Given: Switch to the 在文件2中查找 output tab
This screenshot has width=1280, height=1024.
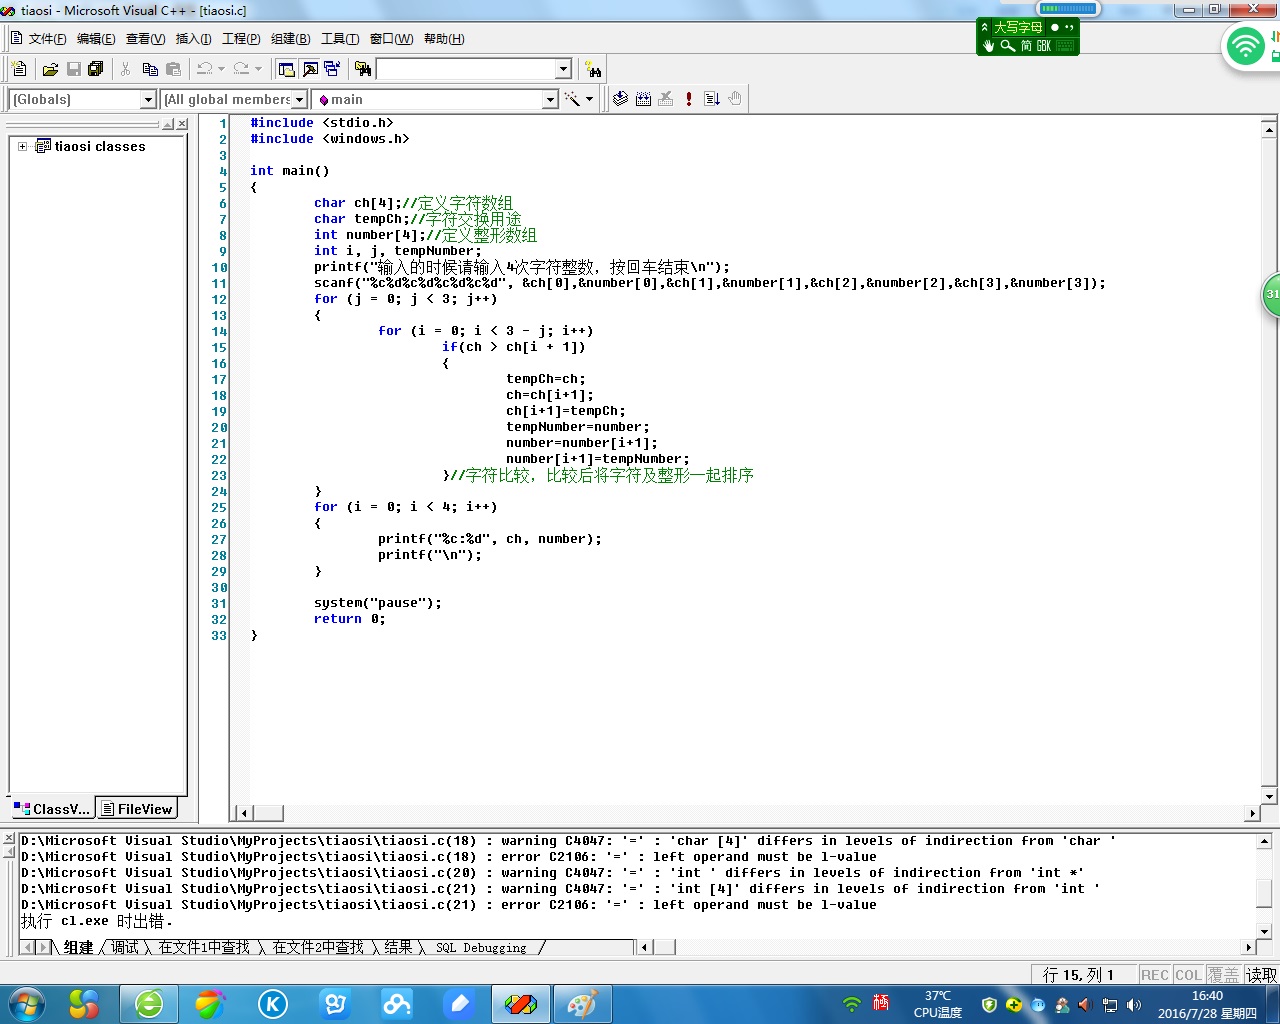Looking at the screenshot, I should [x=318, y=947].
